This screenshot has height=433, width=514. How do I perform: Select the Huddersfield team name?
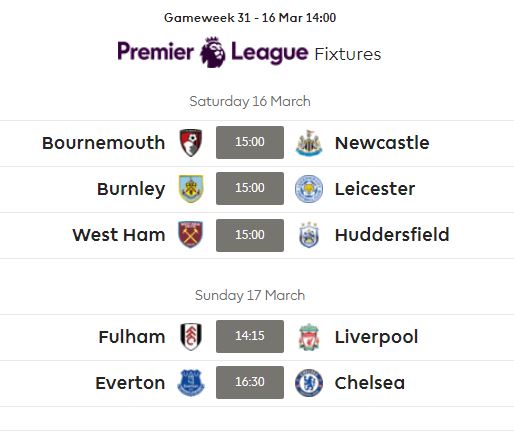click(392, 235)
